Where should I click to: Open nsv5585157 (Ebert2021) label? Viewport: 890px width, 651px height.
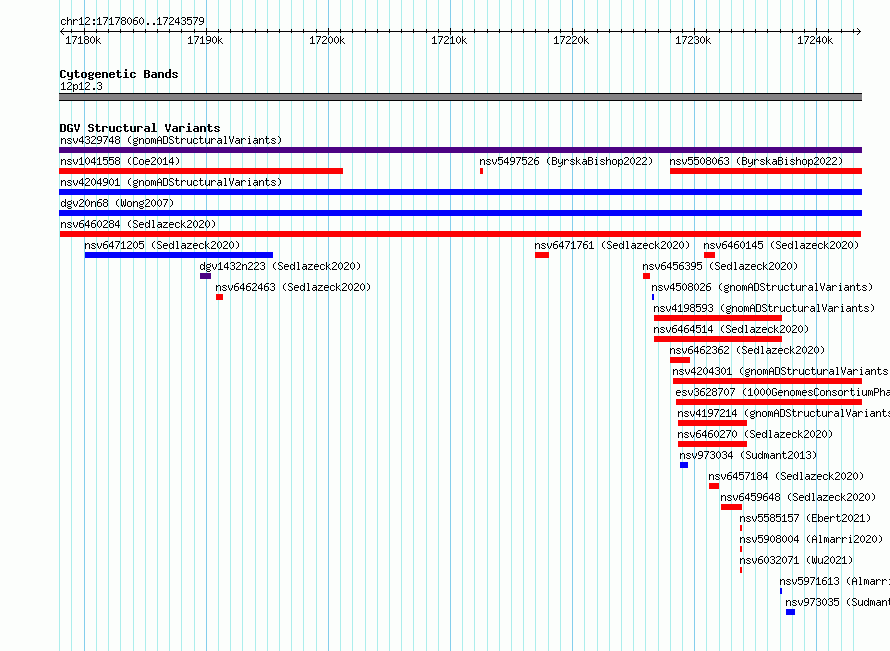pos(805,518)
